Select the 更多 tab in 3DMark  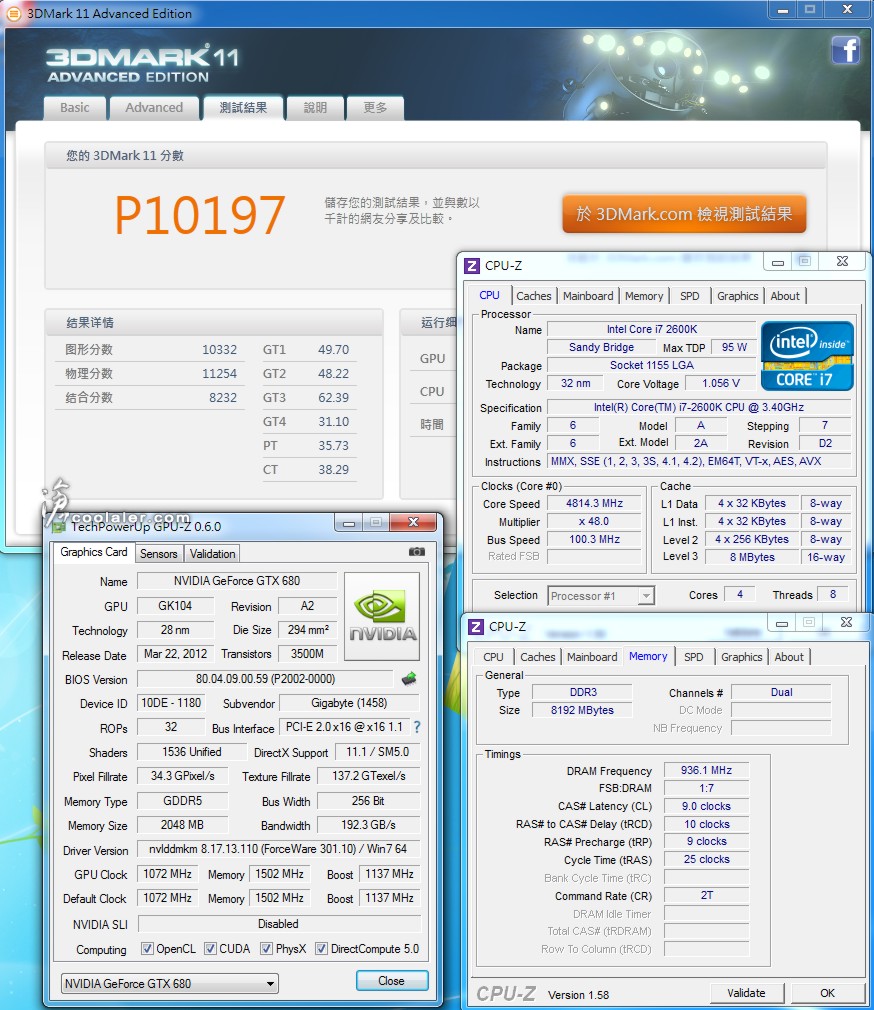(375, 108)
